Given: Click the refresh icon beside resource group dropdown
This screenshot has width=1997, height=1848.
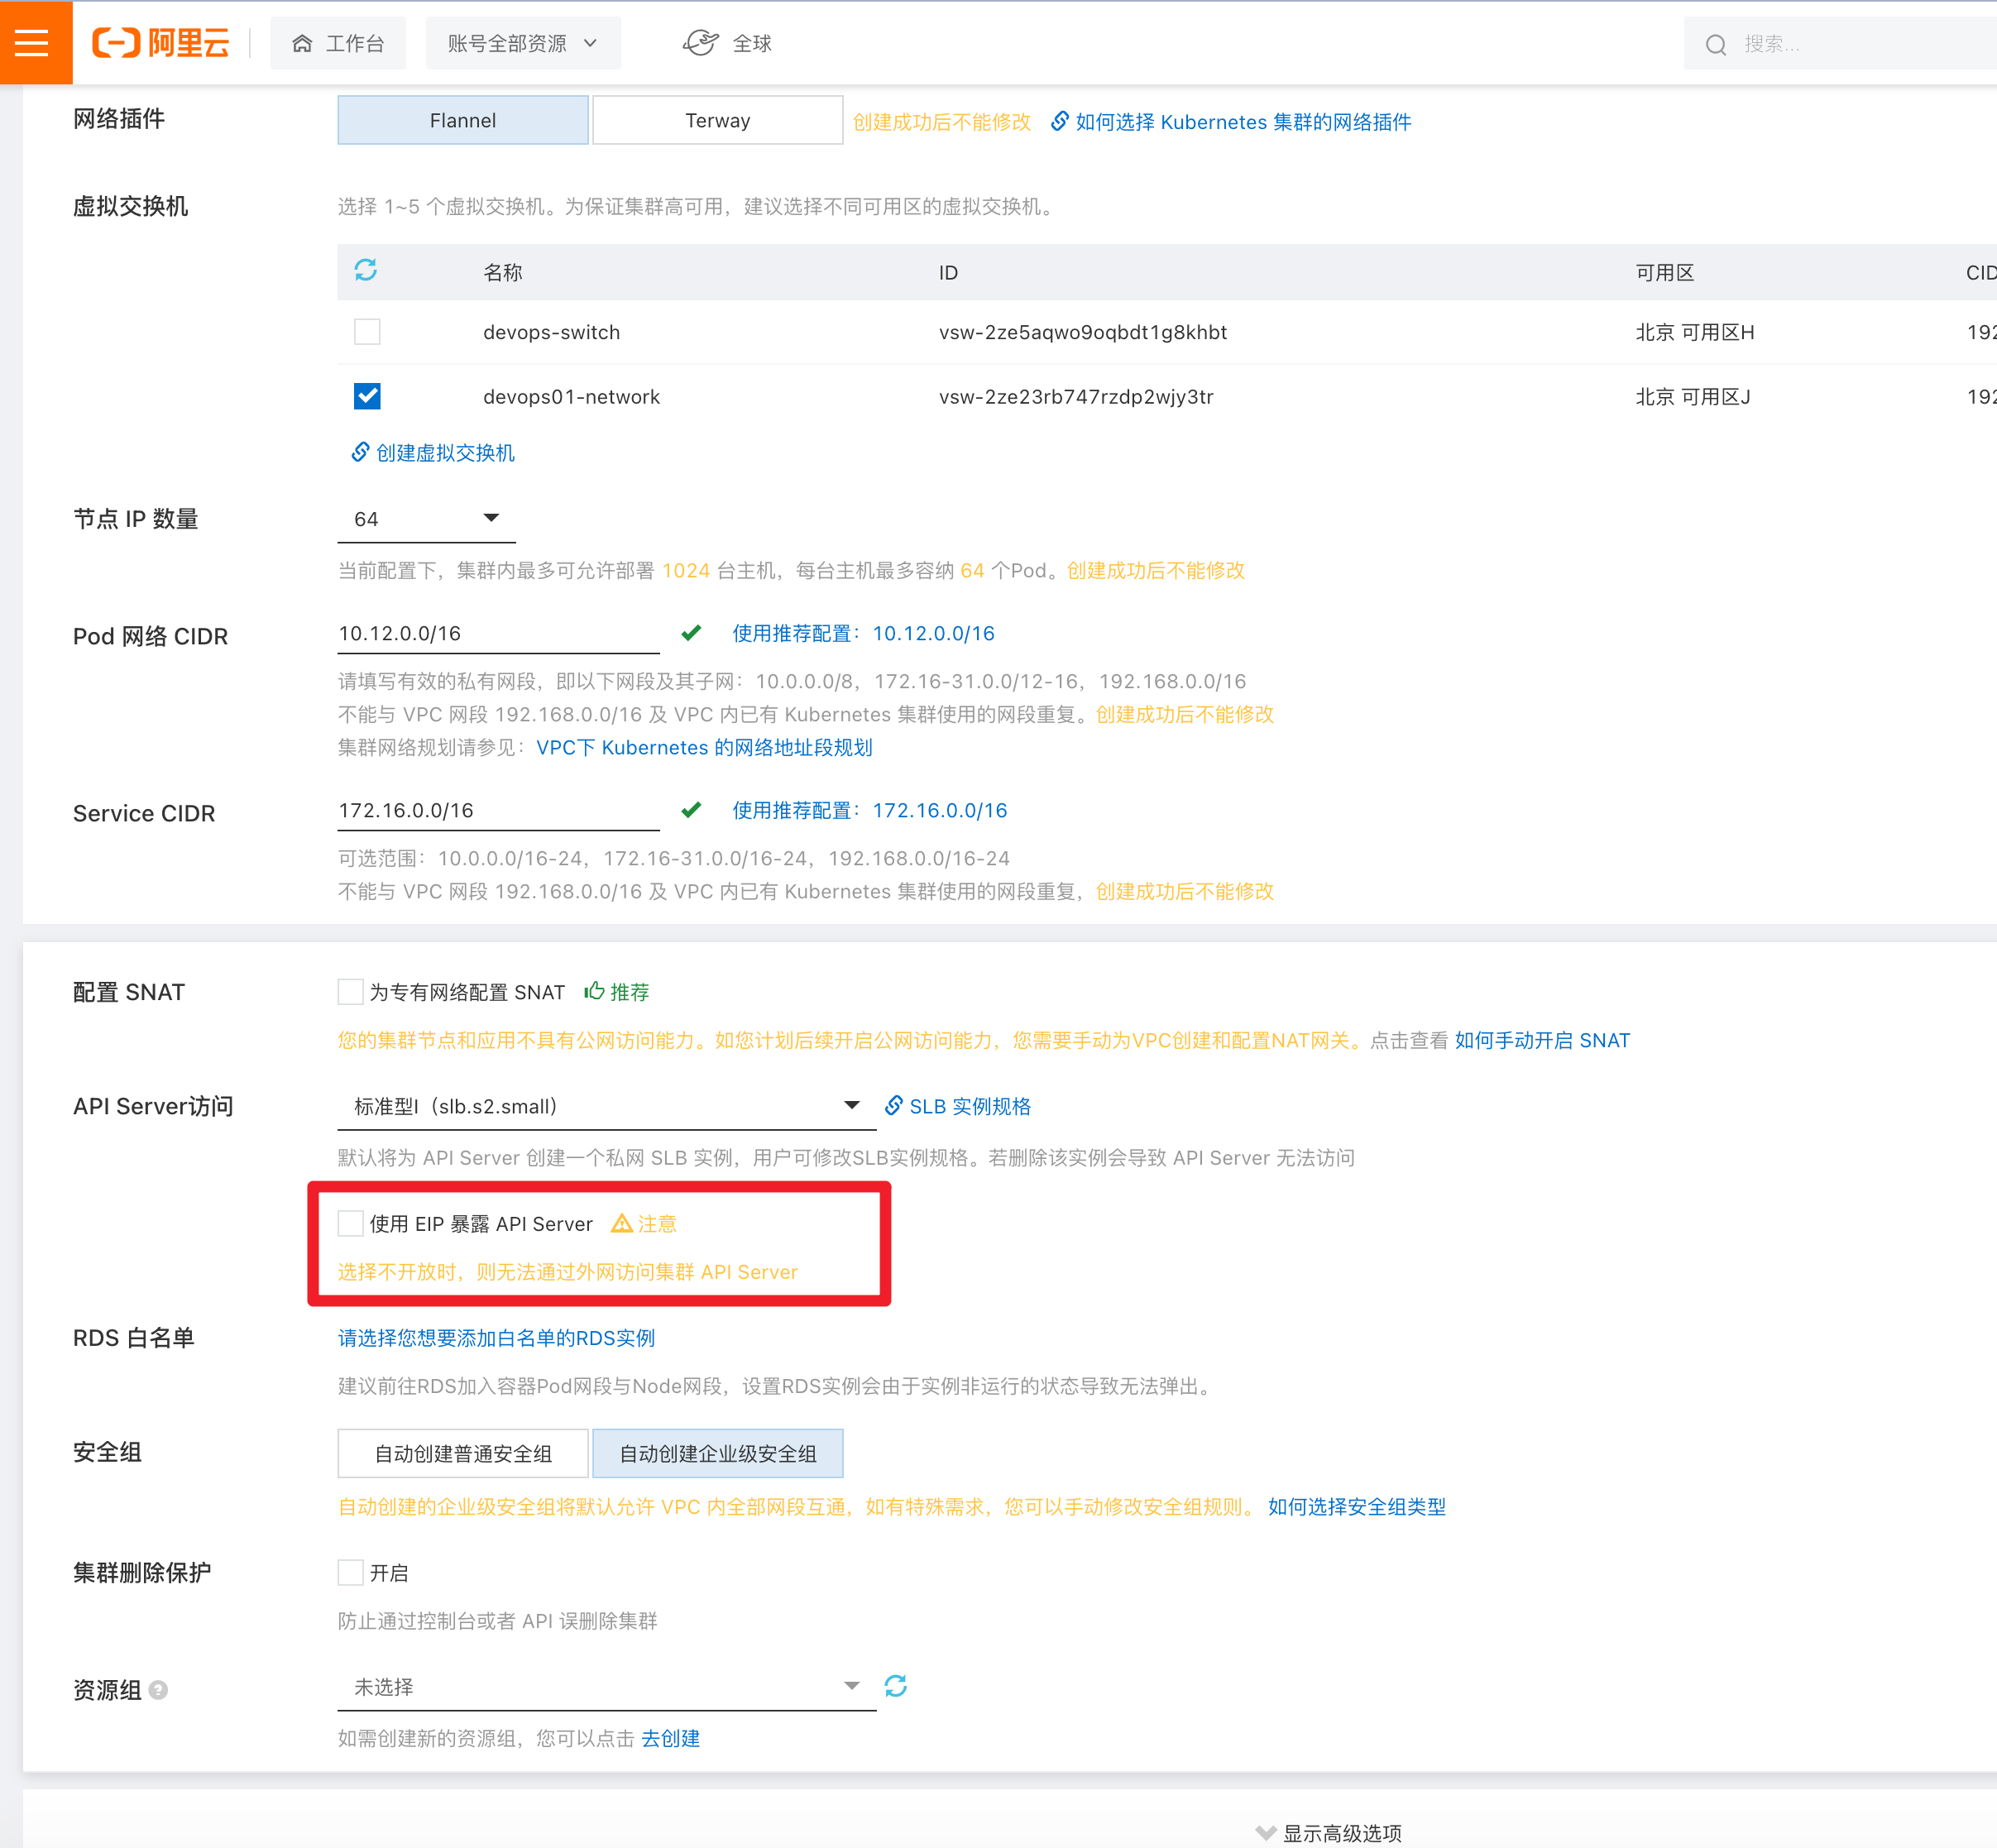Looking at the screenshot, I should tap(895, 1687).
